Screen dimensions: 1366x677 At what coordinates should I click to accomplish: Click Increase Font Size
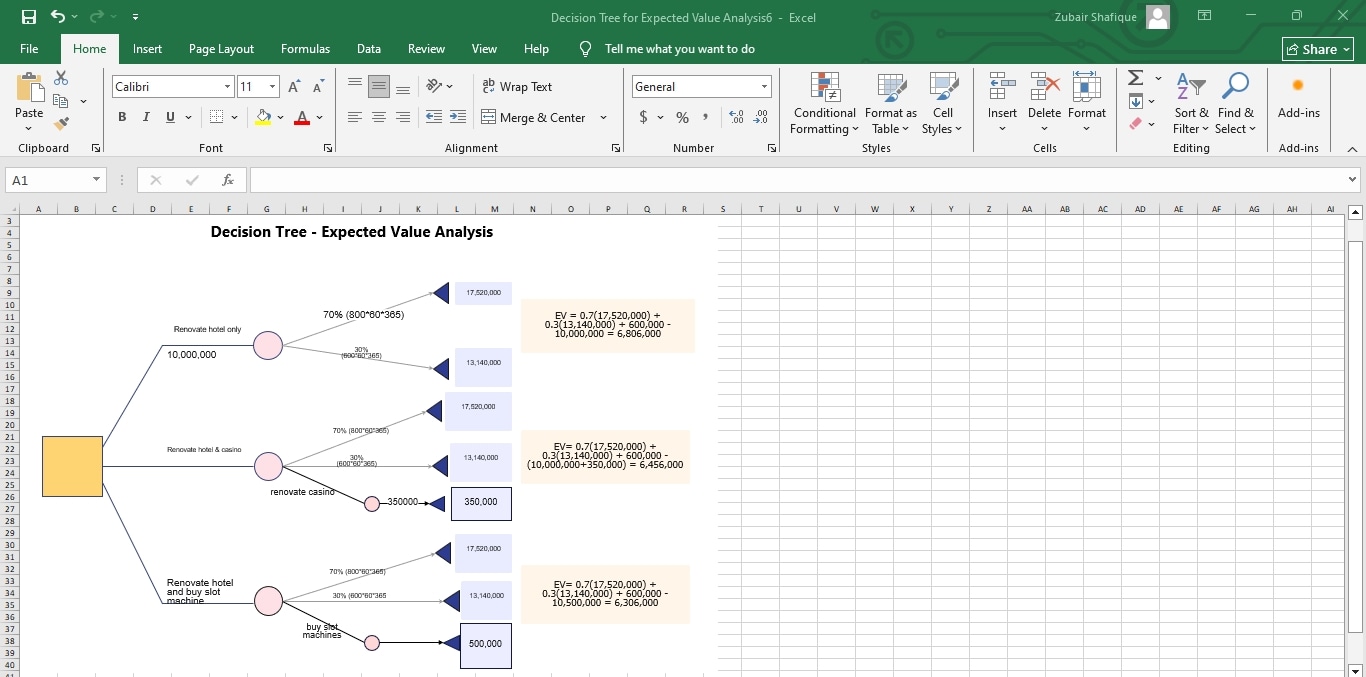293,86
